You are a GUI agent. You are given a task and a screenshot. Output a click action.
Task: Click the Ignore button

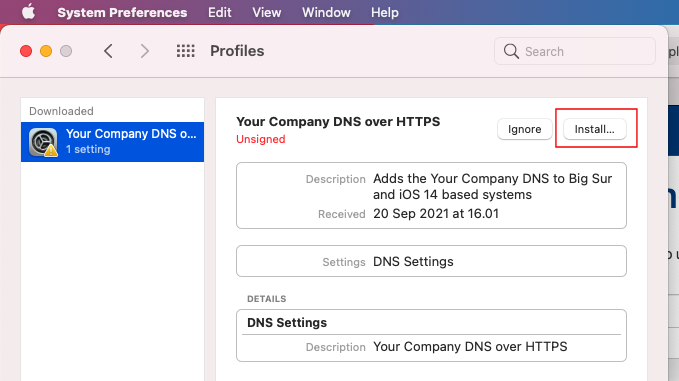[524, 129]
